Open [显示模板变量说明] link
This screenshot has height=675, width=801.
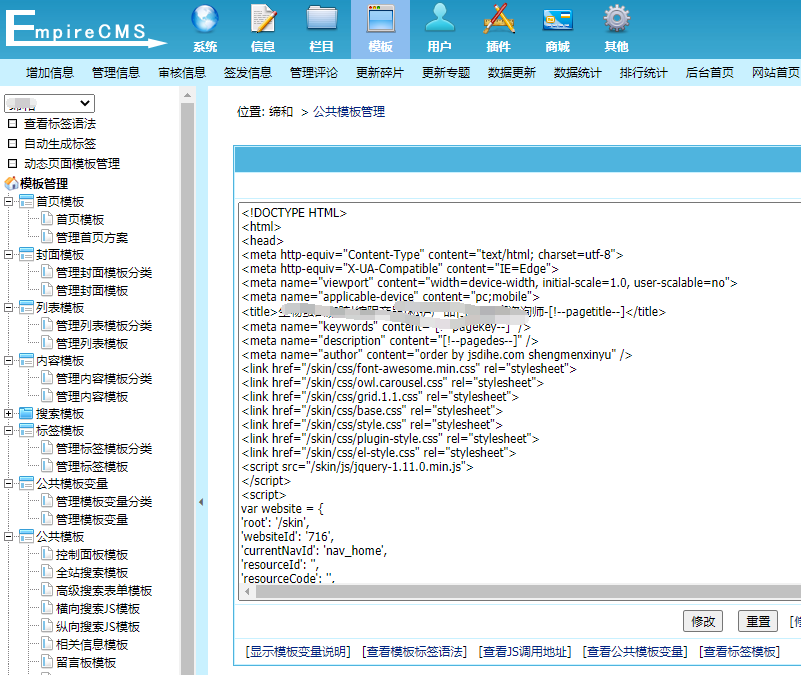tap(298, 651)
